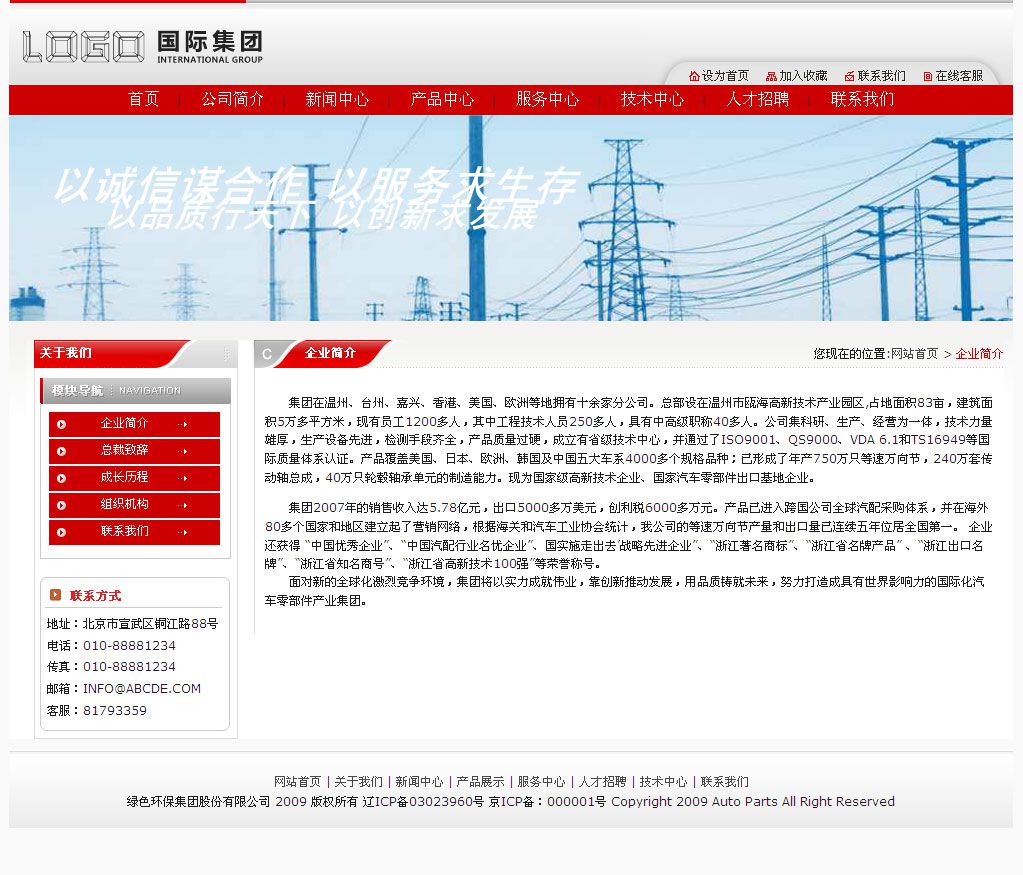Click 网站首页 in the breadcrumb
The width and height of the screenshot is (1023, 875).
[x=915, y=354]
